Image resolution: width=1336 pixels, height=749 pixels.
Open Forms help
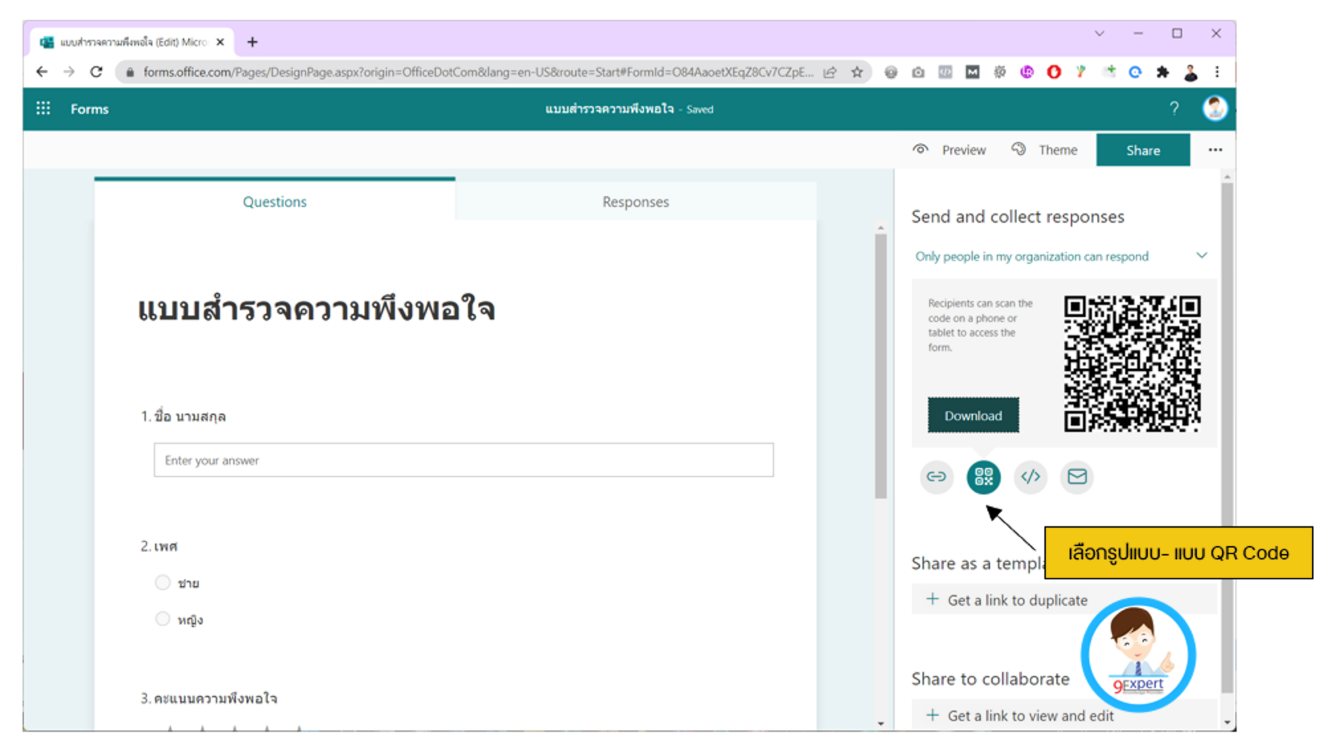(1174, 108)
